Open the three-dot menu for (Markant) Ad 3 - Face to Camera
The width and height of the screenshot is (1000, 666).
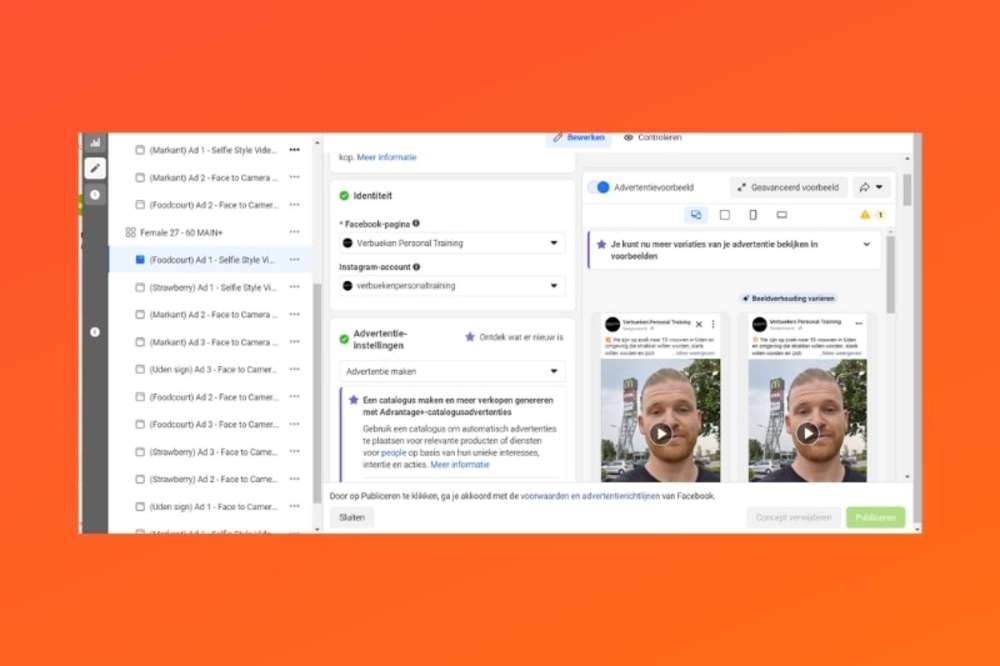coord(294,342)
